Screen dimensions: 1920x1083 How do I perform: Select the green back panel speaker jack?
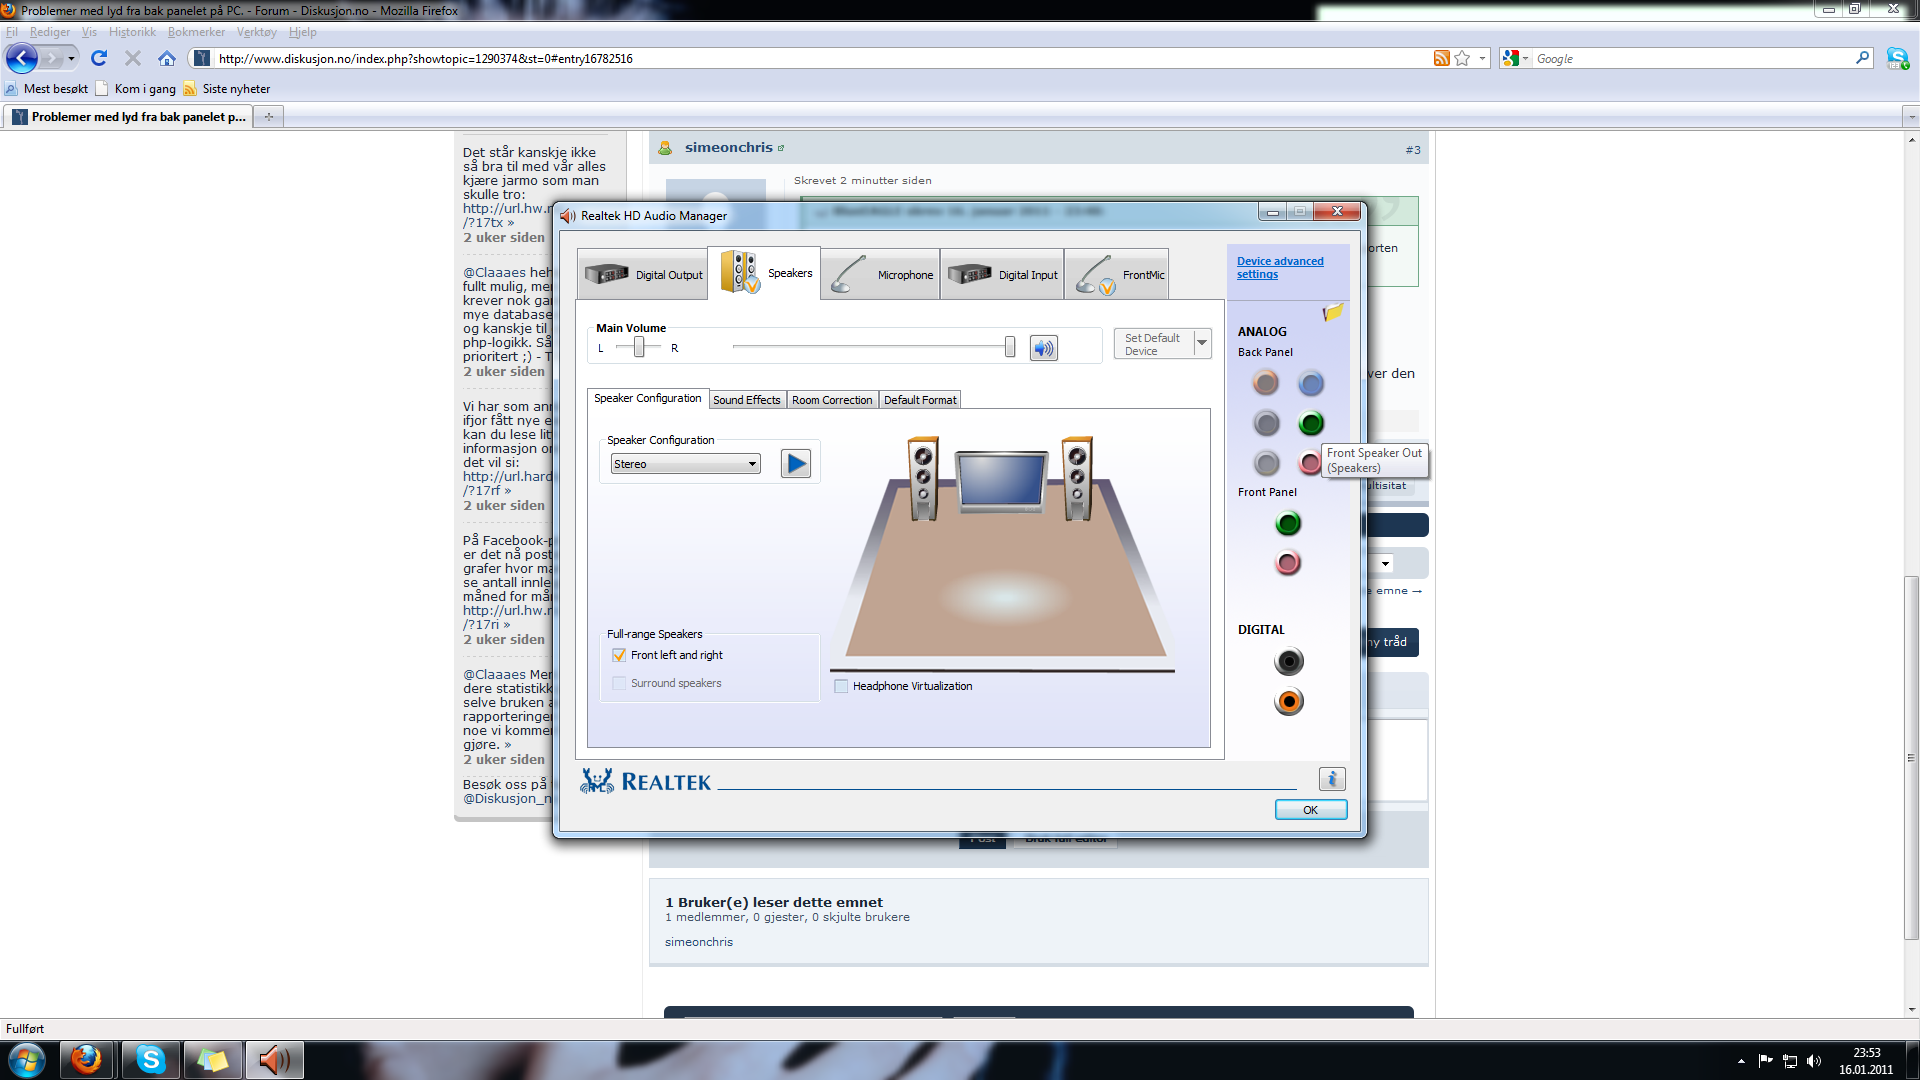1311,423
